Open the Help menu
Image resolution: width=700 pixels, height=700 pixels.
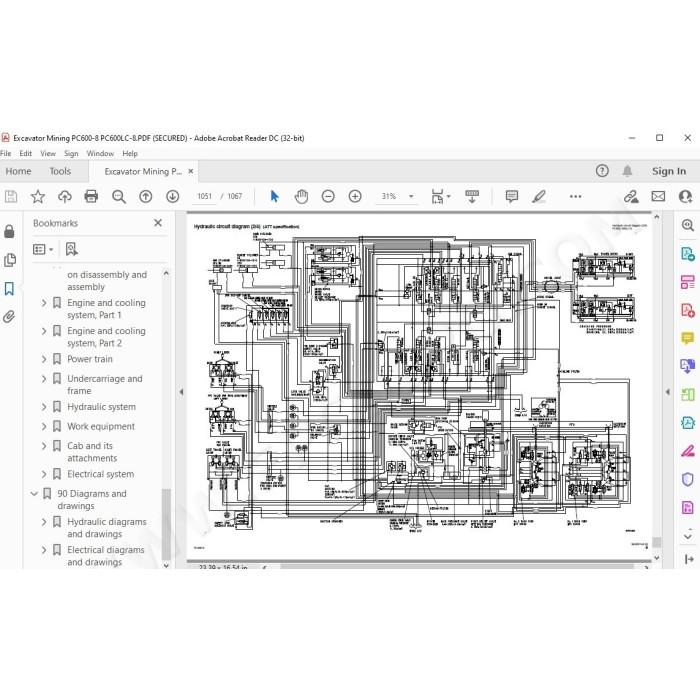click(x=130, y=154)
